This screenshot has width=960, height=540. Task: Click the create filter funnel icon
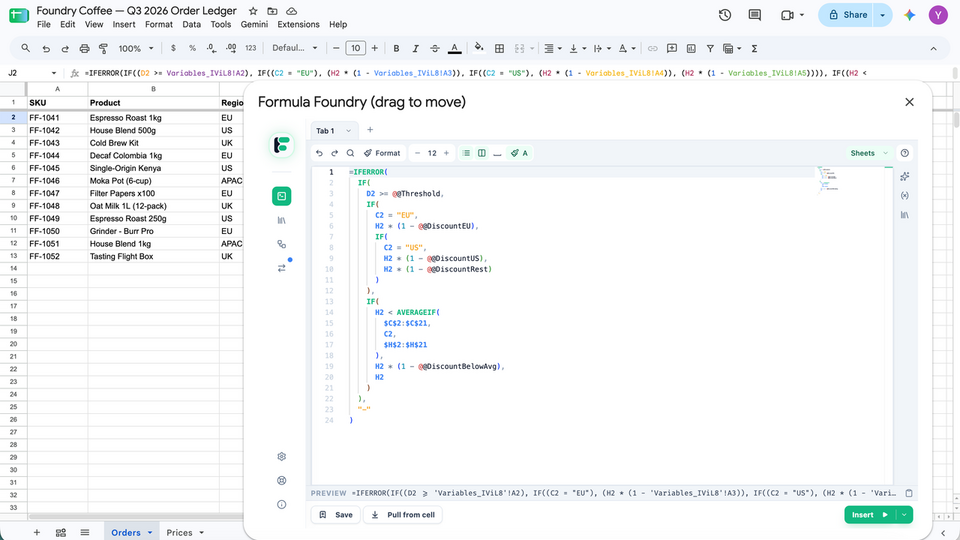(x=710, y=48)
